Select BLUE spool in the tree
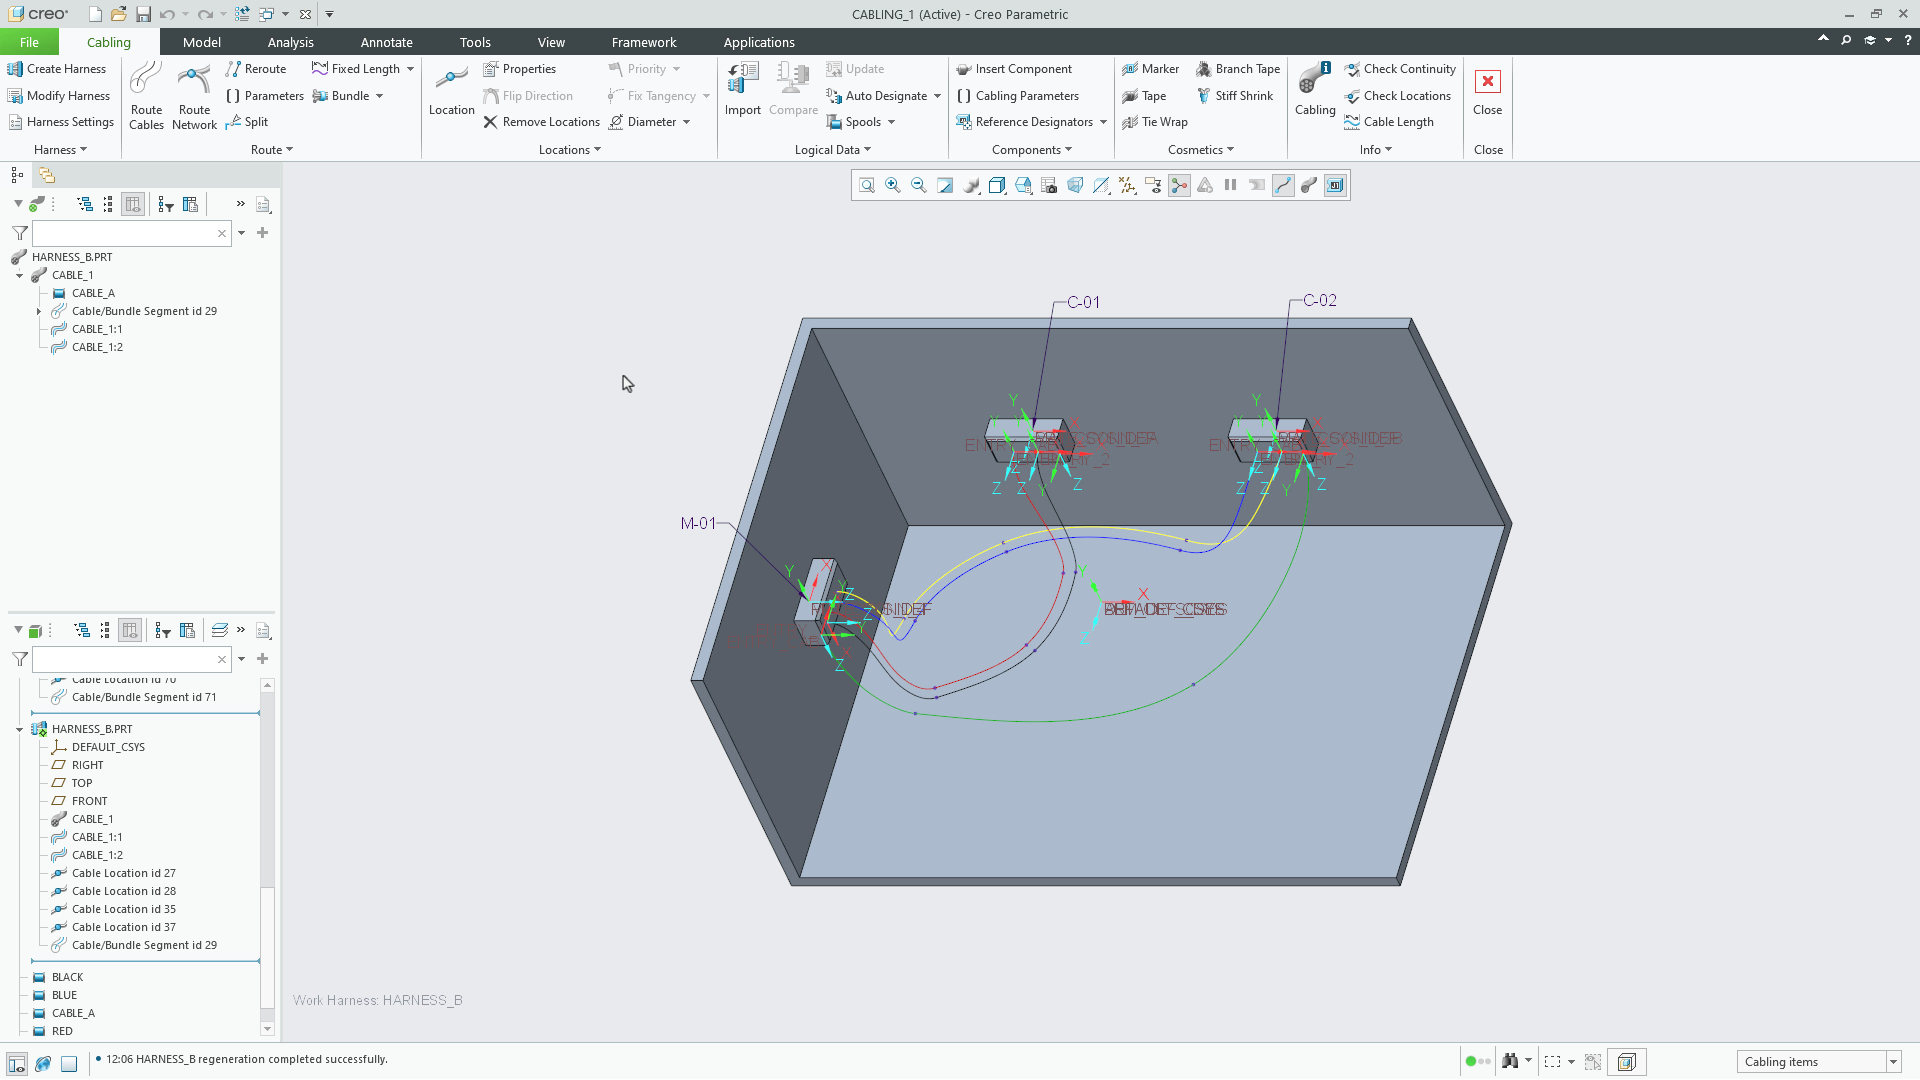This screenshot has height=1080, width=1920. click(65, 995)
